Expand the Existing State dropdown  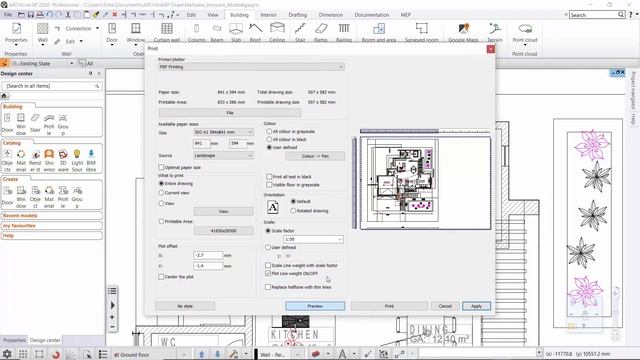point(71,63)
